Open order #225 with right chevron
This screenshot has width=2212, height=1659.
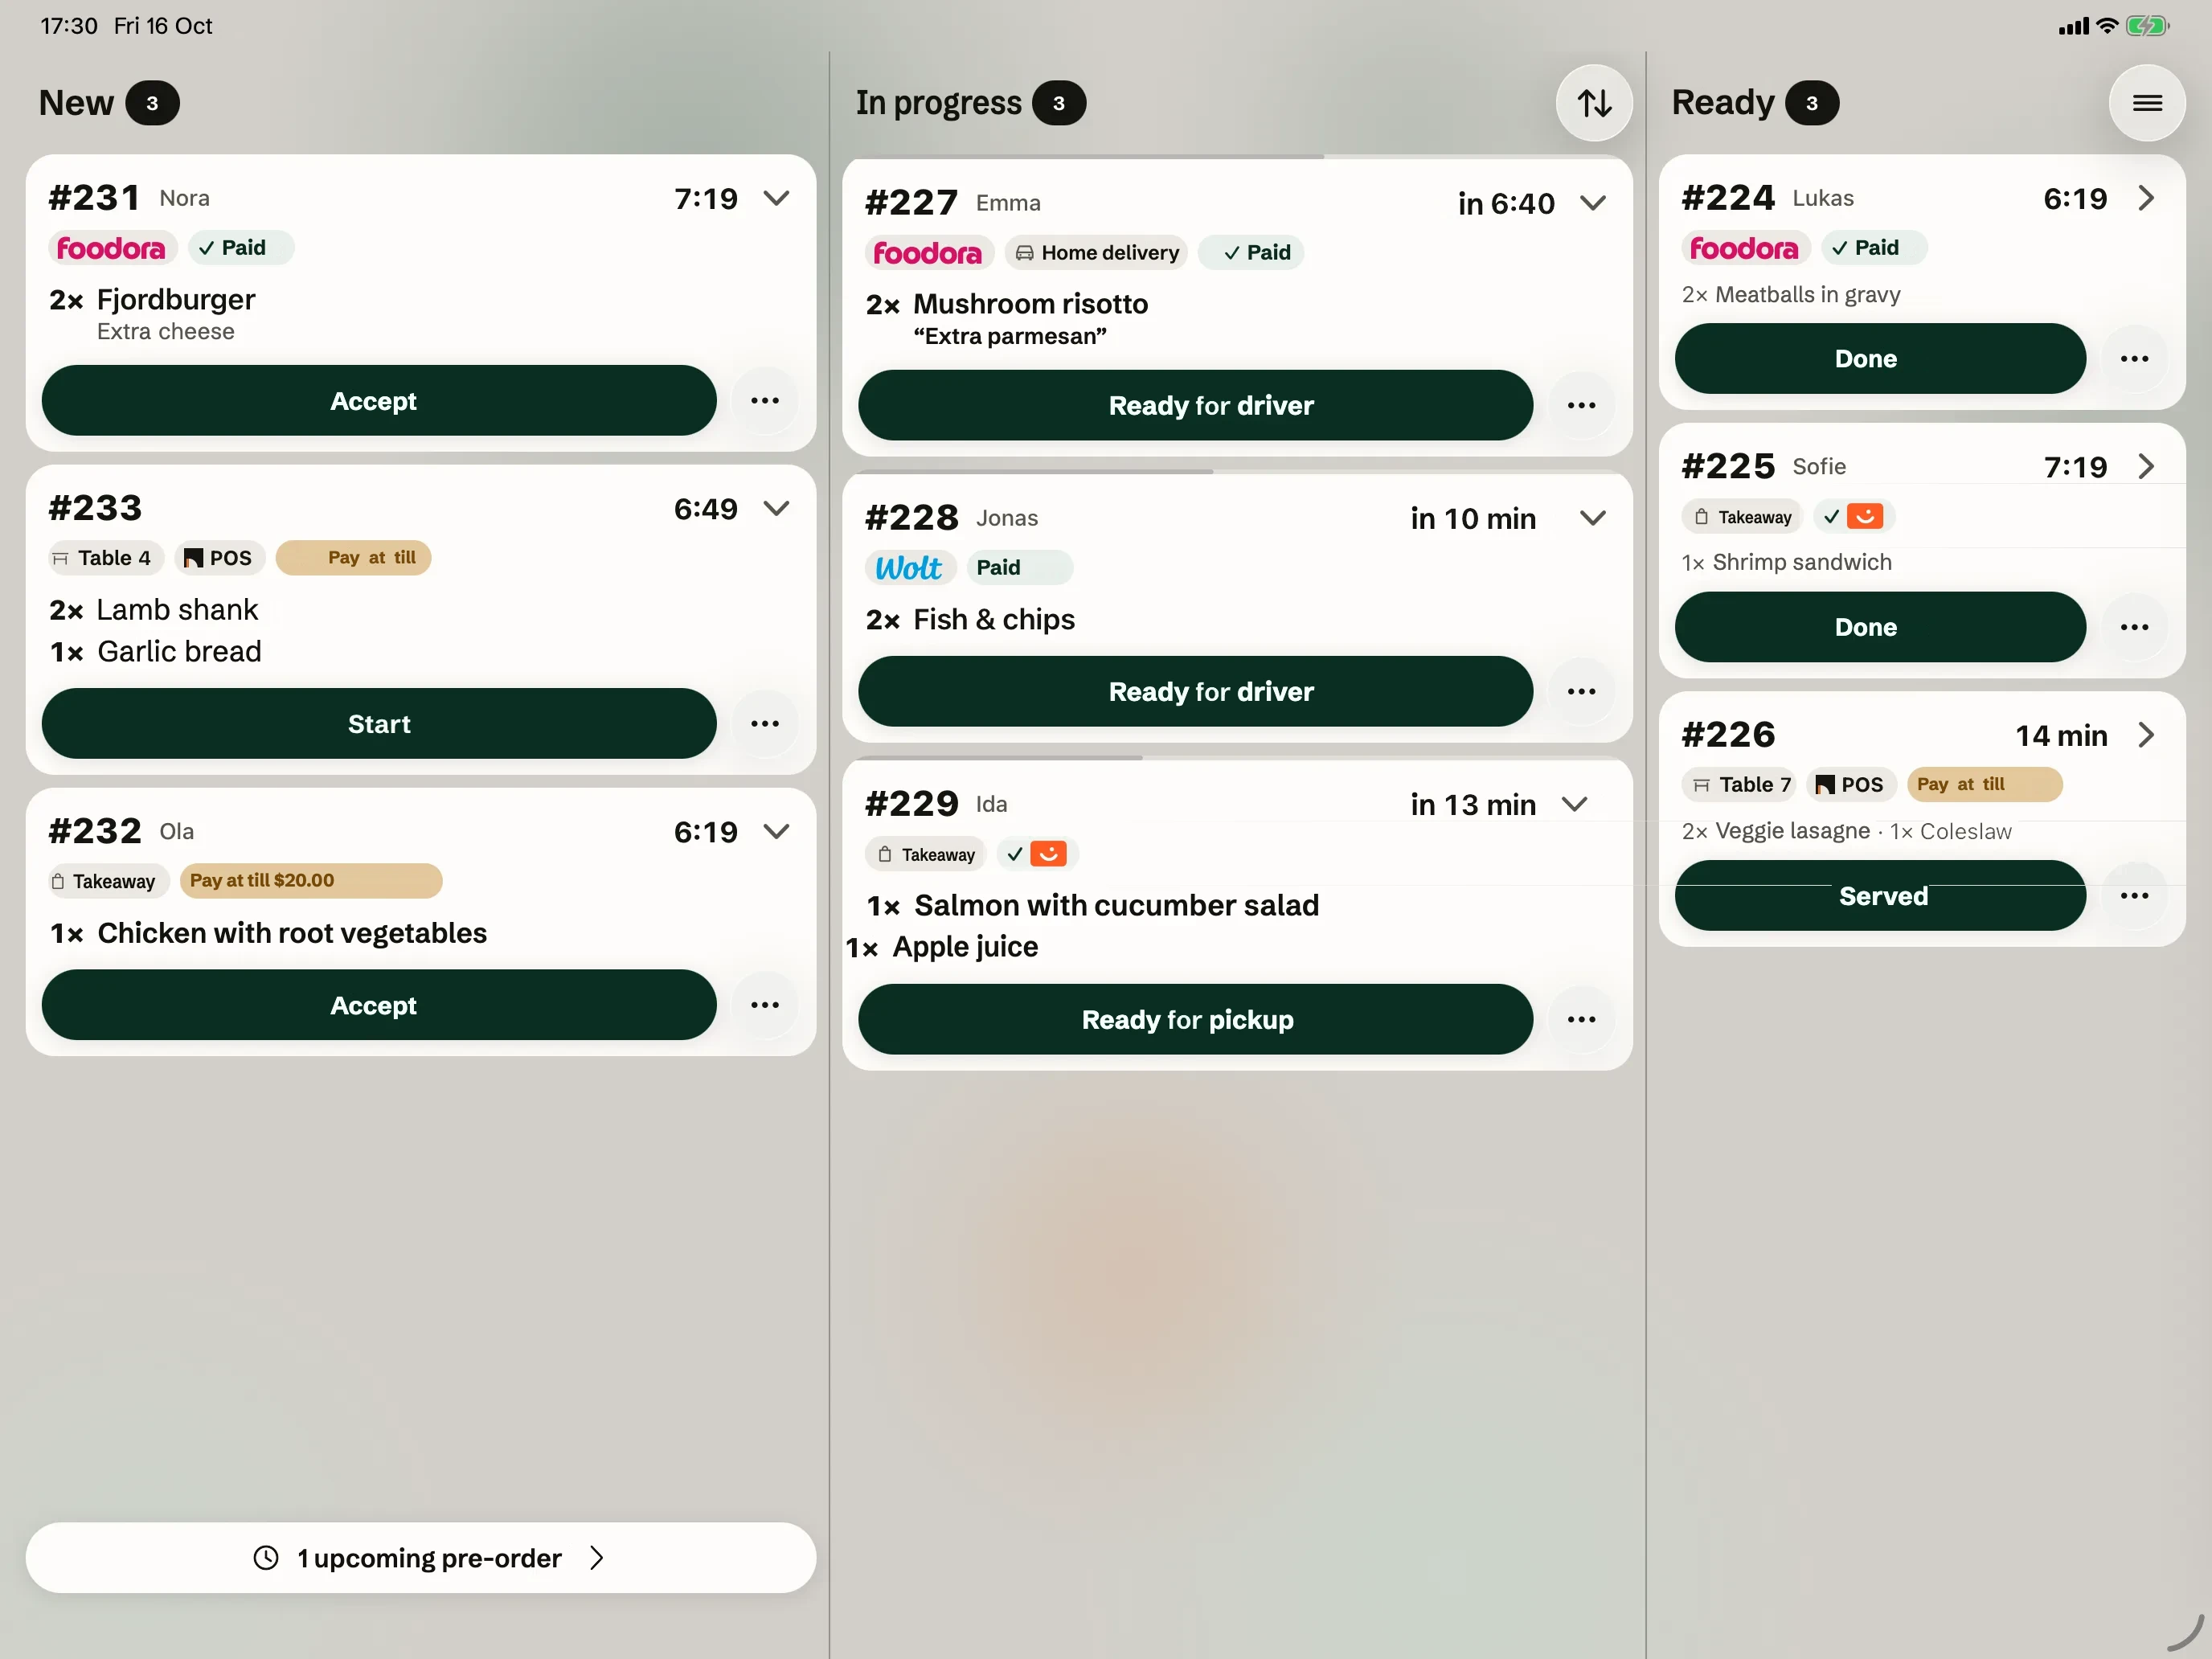[x=2146, y=466]
